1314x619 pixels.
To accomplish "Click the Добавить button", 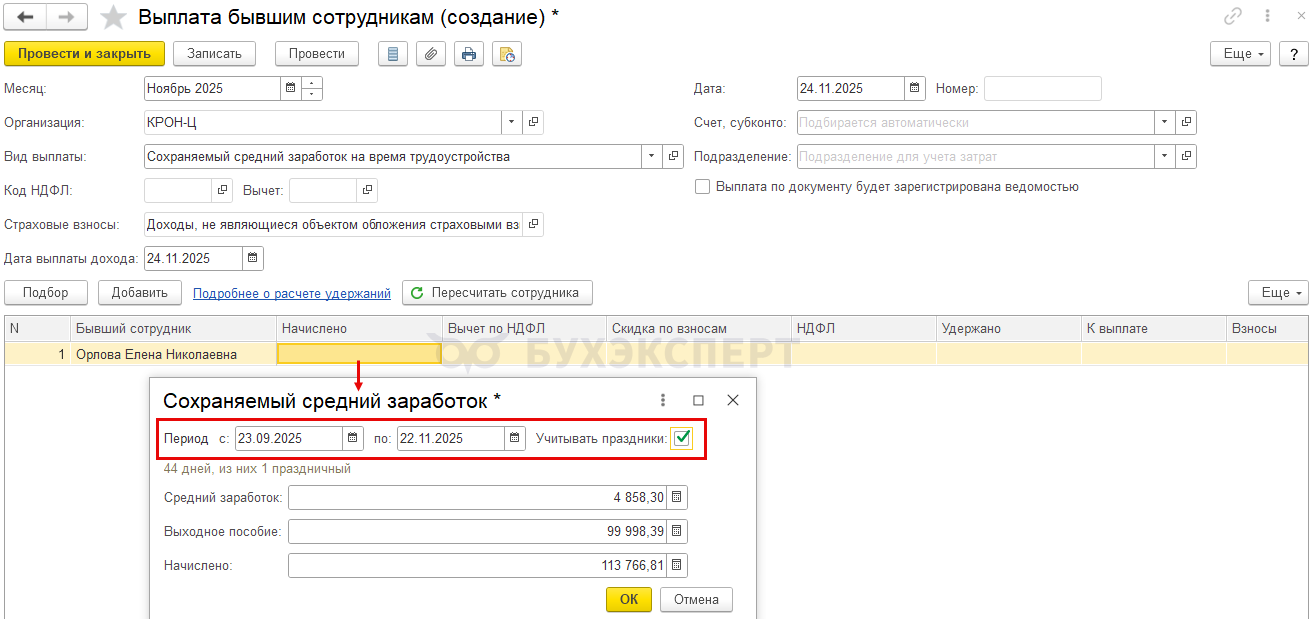I will pyautogui.click(x=139, y=293).
